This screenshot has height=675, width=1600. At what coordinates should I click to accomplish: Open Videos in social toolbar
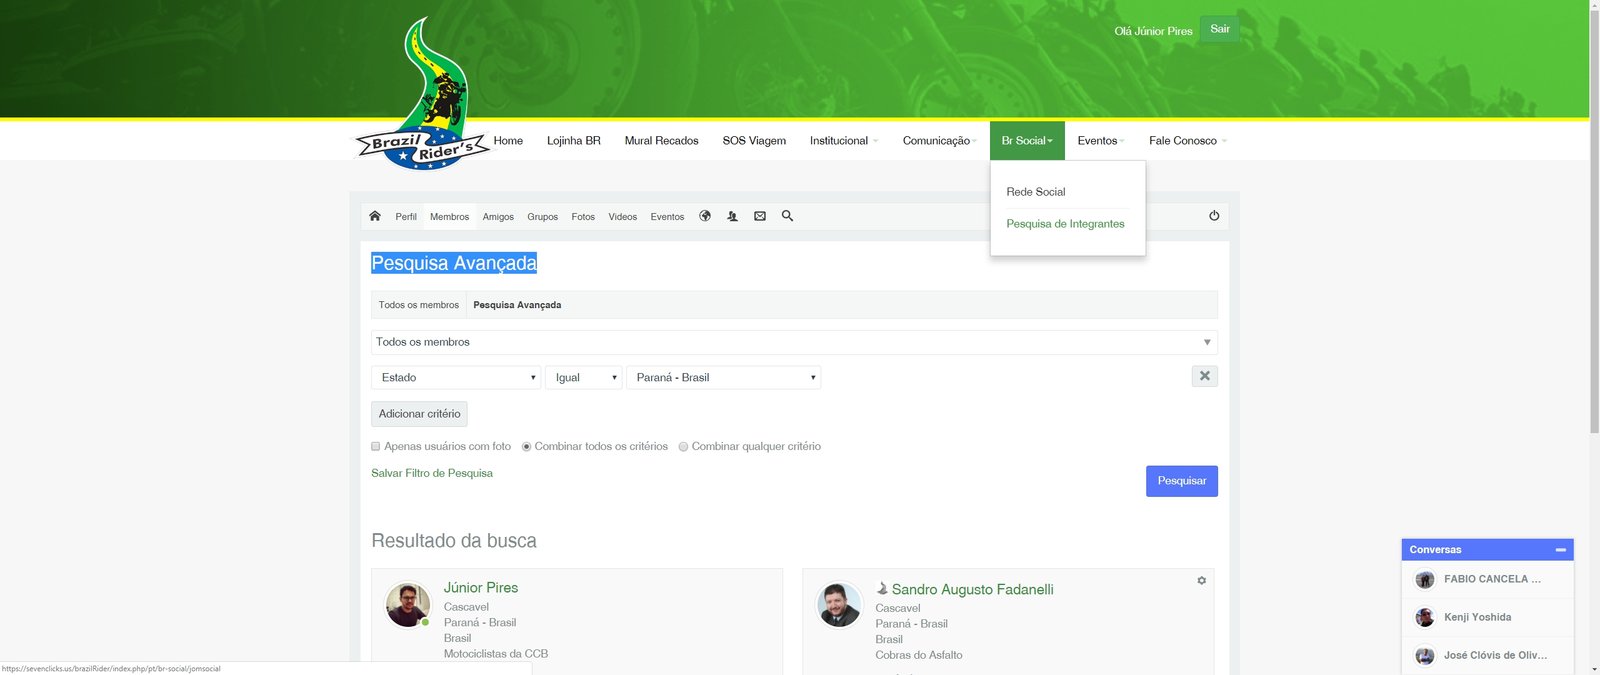(x=623, y=217)
